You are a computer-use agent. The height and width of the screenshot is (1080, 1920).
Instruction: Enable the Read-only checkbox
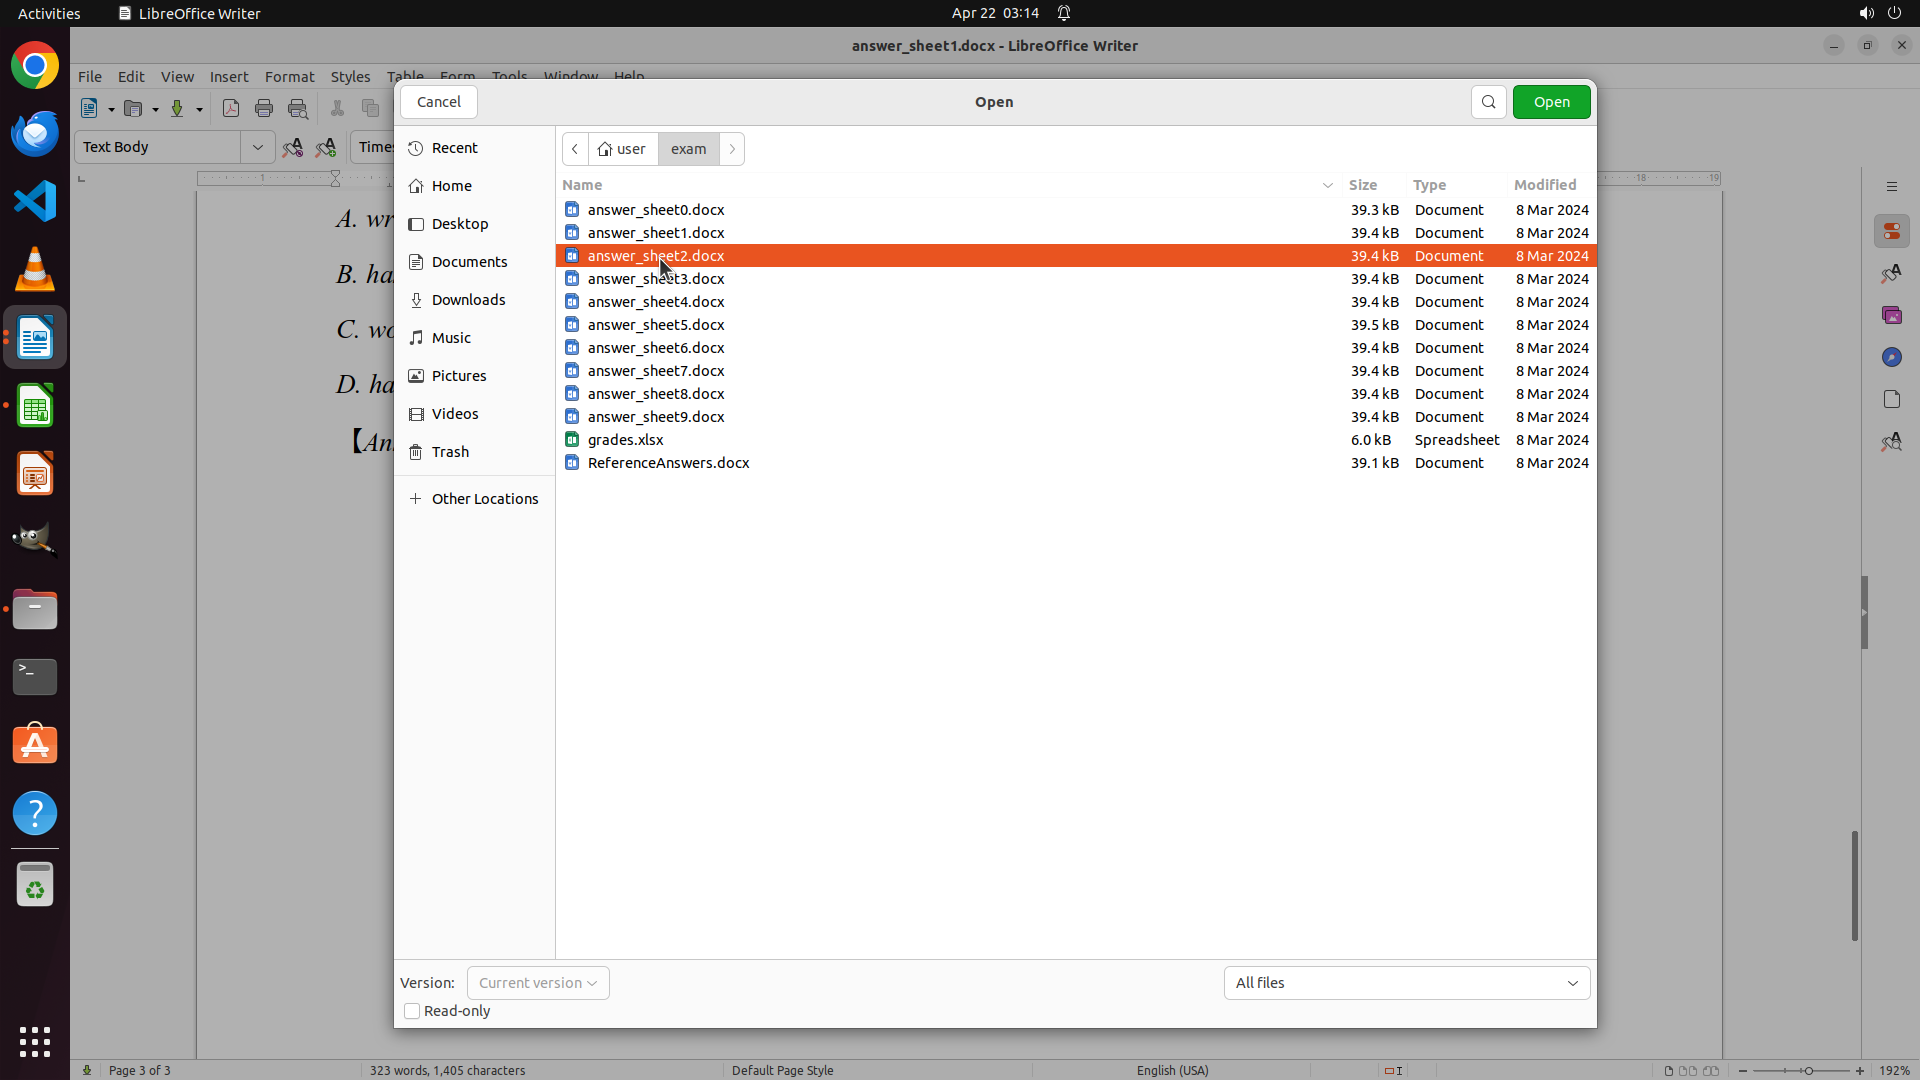[412, 1011]
